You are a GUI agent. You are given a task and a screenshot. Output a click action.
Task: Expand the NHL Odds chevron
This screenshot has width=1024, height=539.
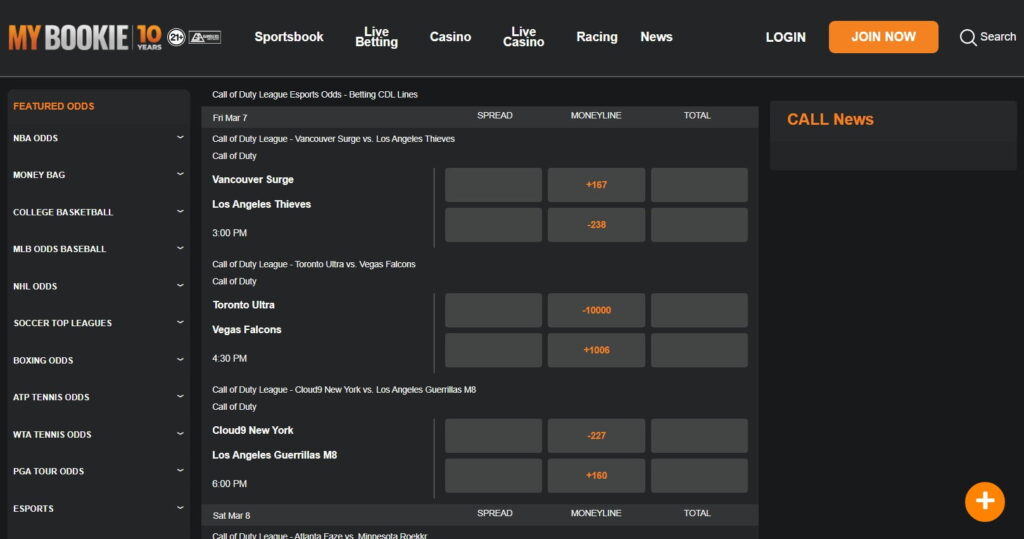pos(180,286)
